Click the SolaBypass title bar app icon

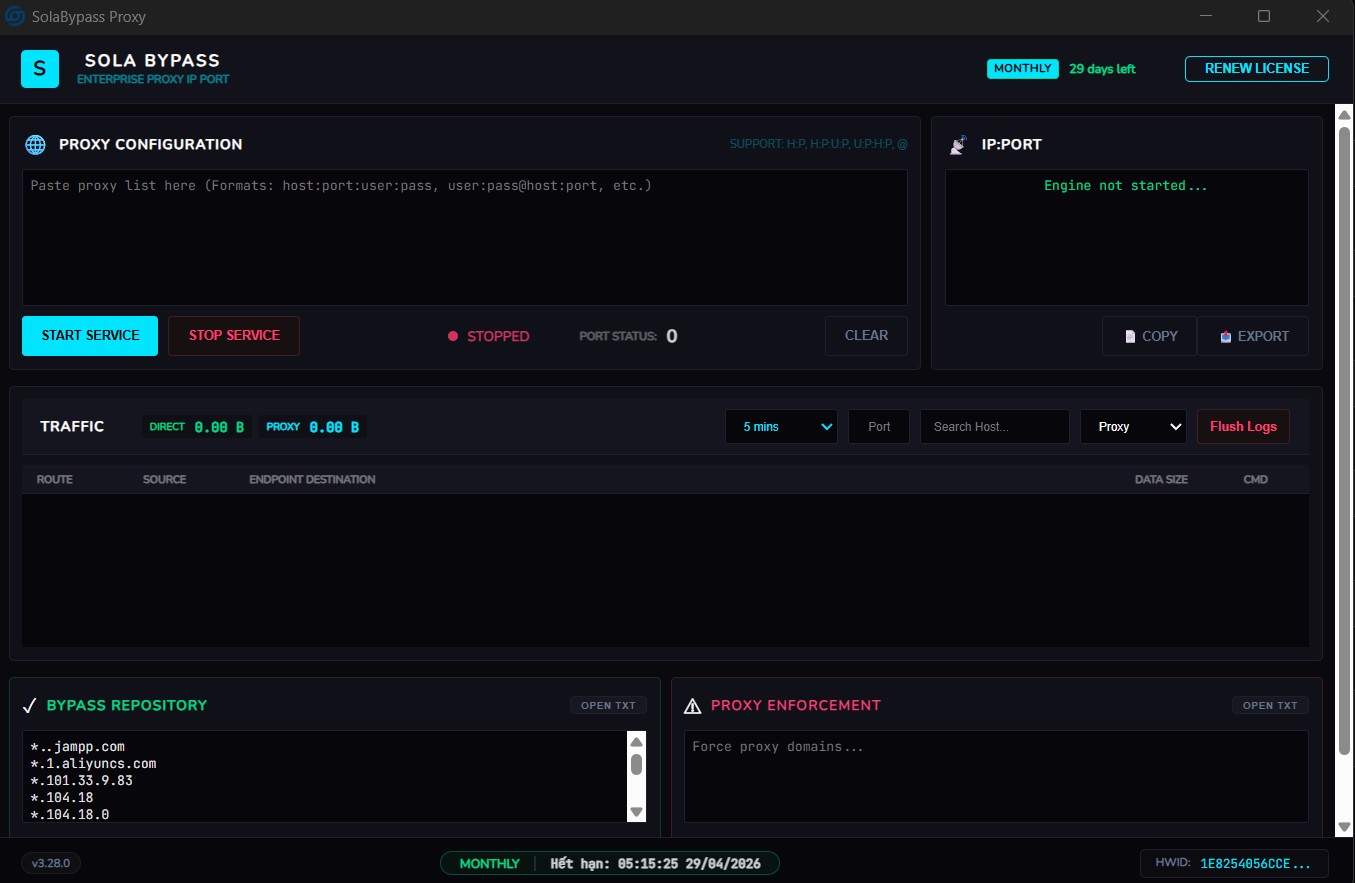(16, 16)
